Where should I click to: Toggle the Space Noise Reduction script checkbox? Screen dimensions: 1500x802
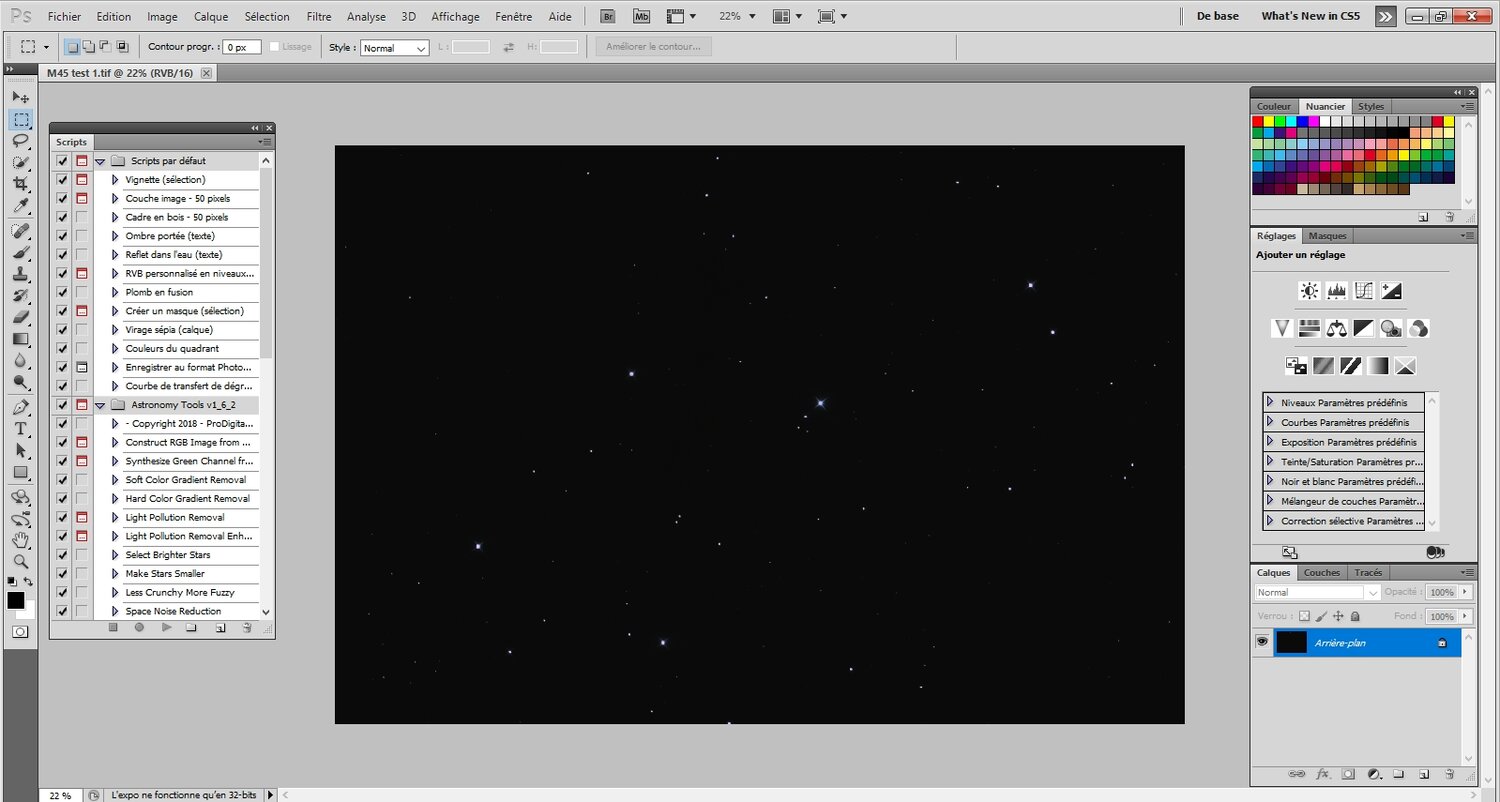point(63,611)
